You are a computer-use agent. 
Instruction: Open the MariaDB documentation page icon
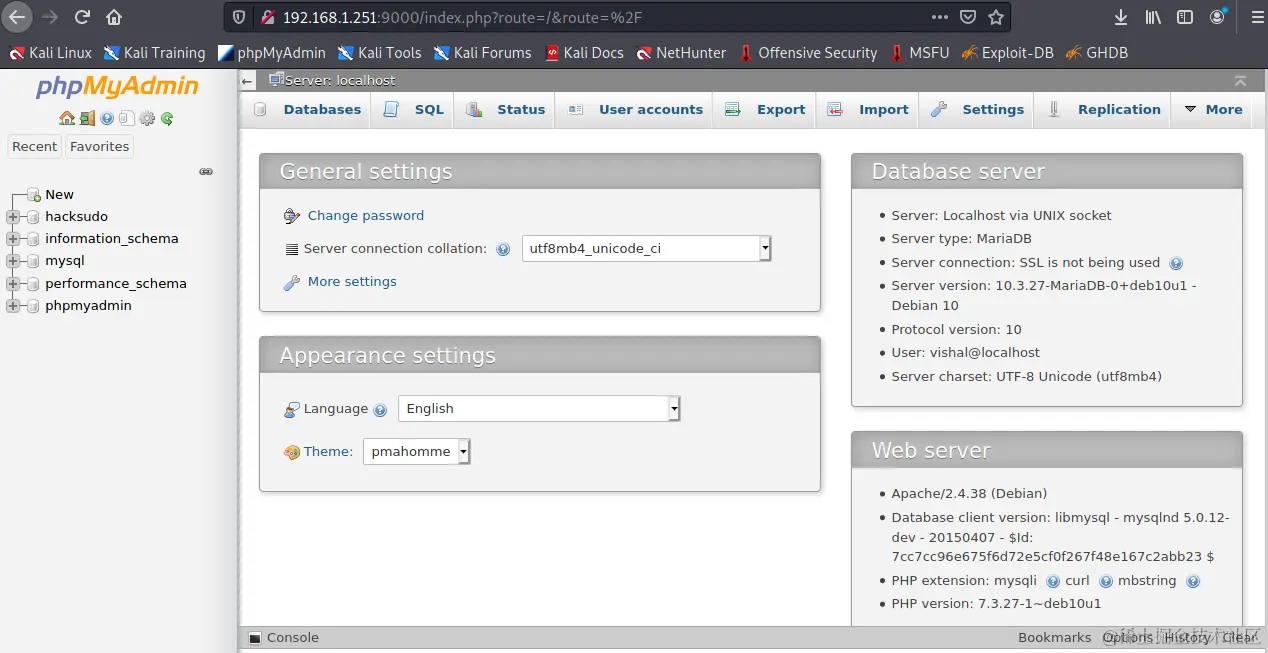click(x=126, y=118)
